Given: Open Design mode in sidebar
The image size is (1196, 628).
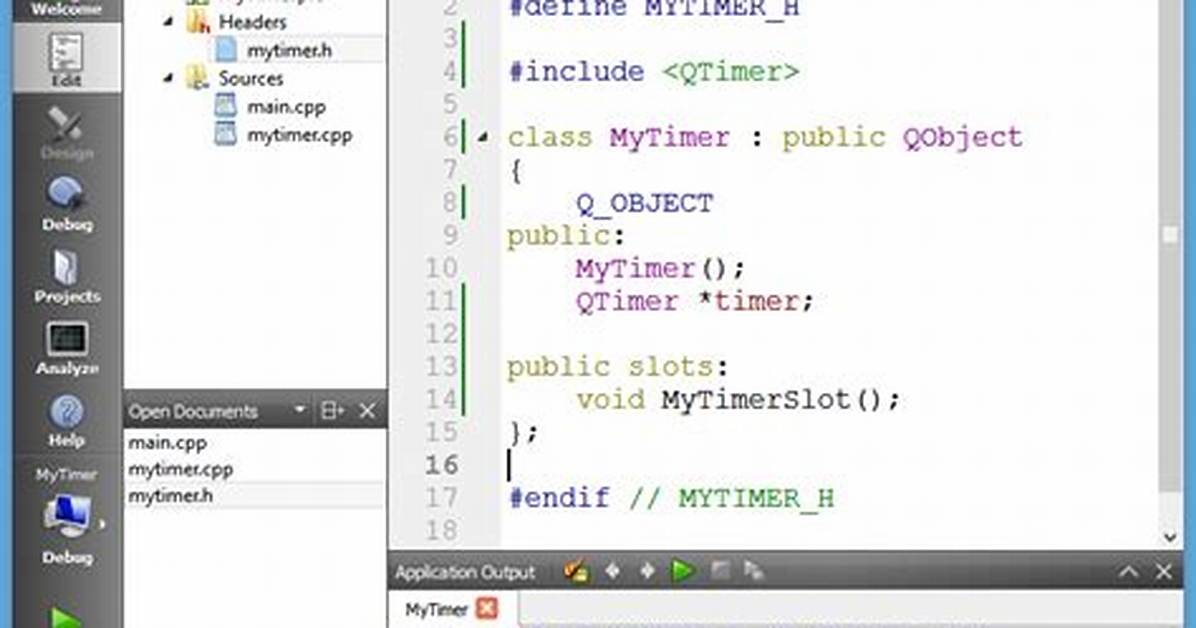Looking at the screenshot, I should (66, 134).
